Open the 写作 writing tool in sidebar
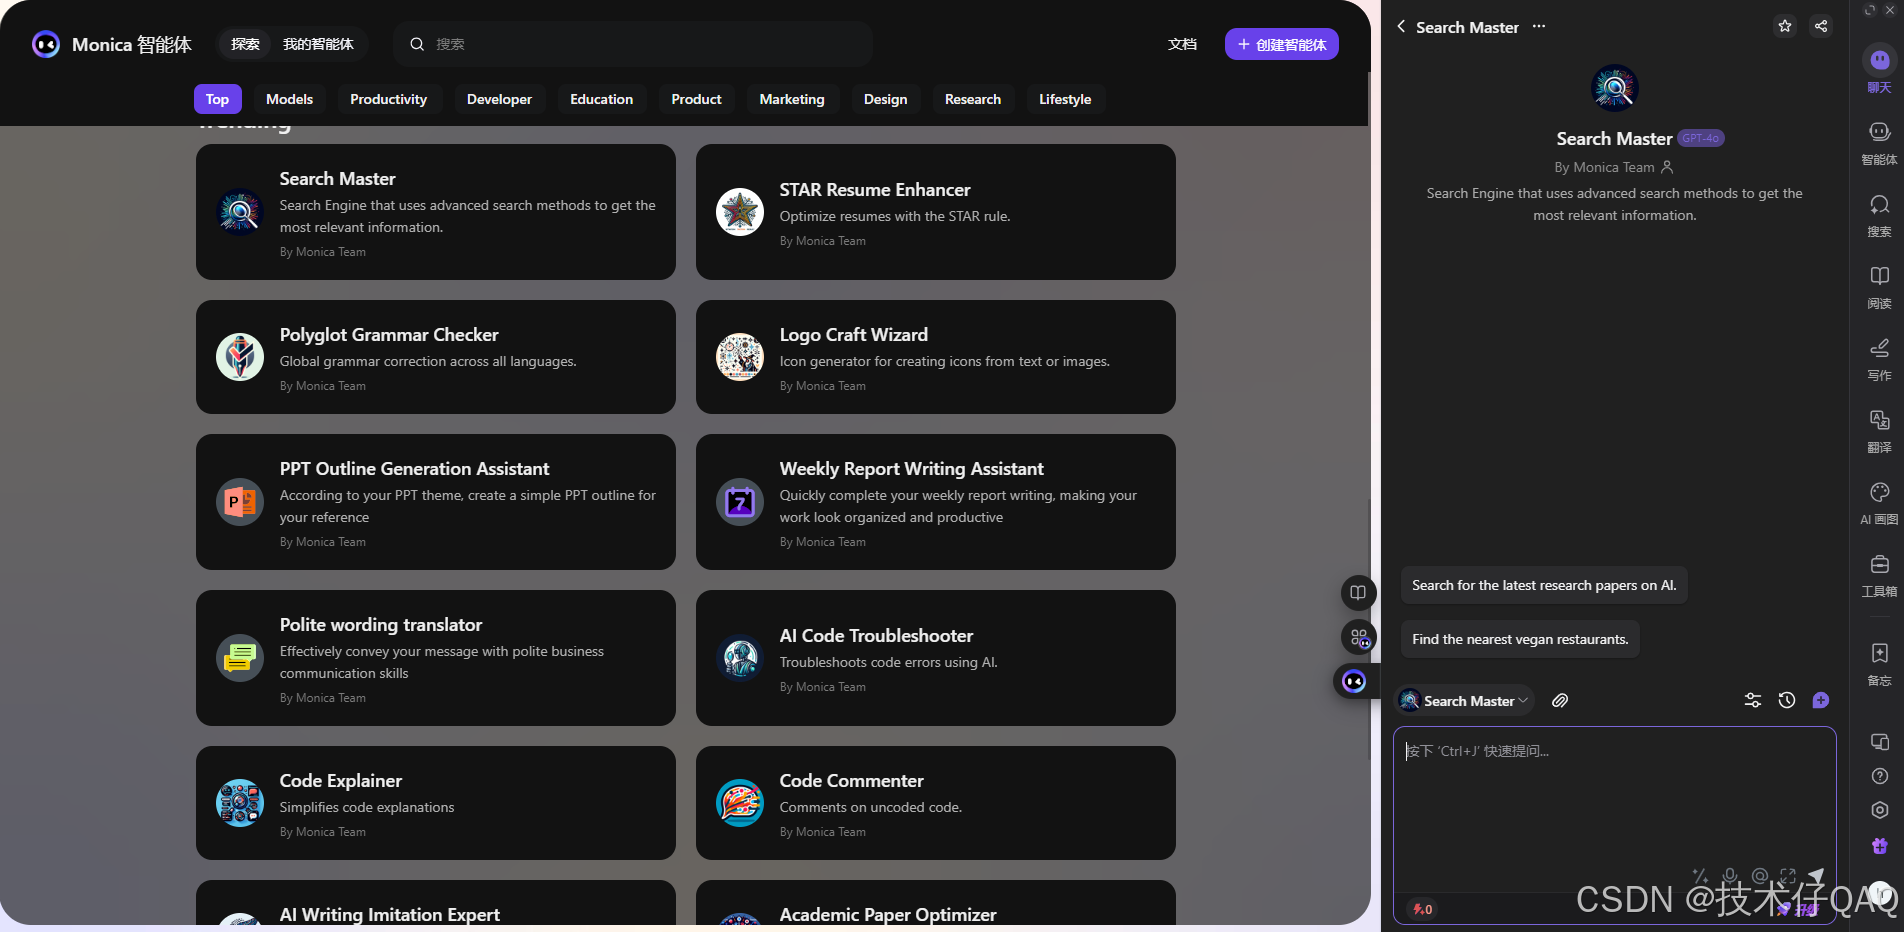 tap(1879, 358)
